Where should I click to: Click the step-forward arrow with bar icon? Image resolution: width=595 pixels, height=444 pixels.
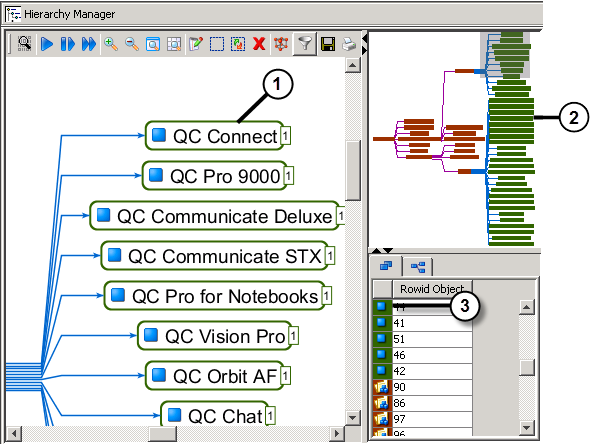pos(68,44)
